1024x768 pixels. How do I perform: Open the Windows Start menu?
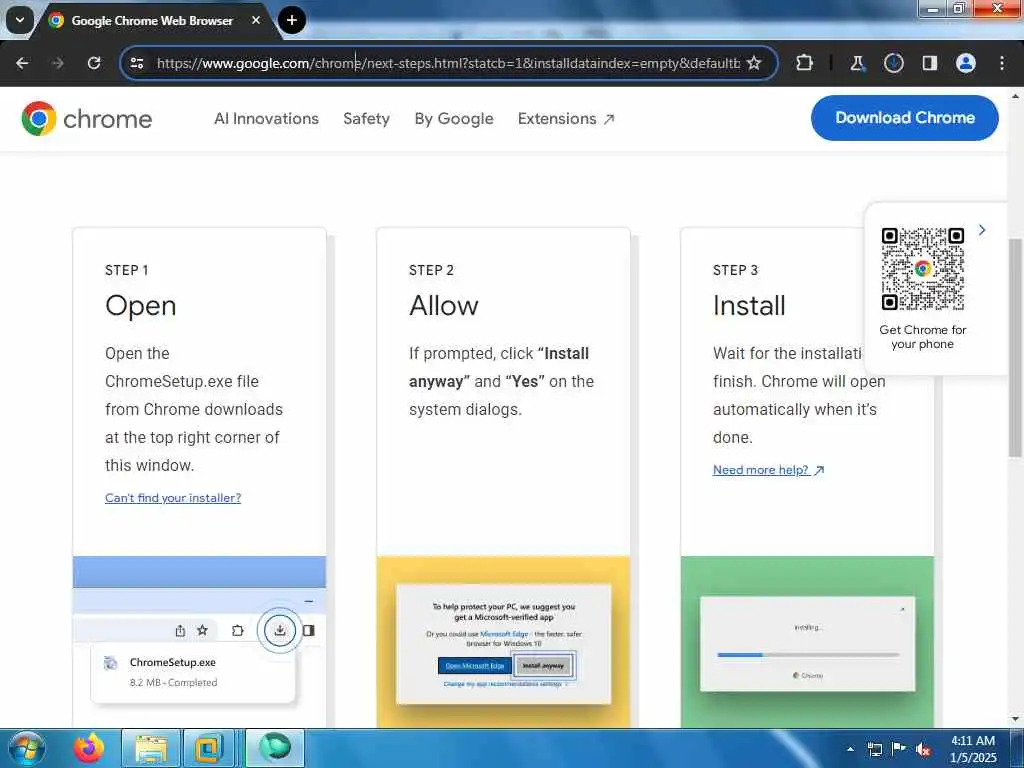(x=27, y=748)
